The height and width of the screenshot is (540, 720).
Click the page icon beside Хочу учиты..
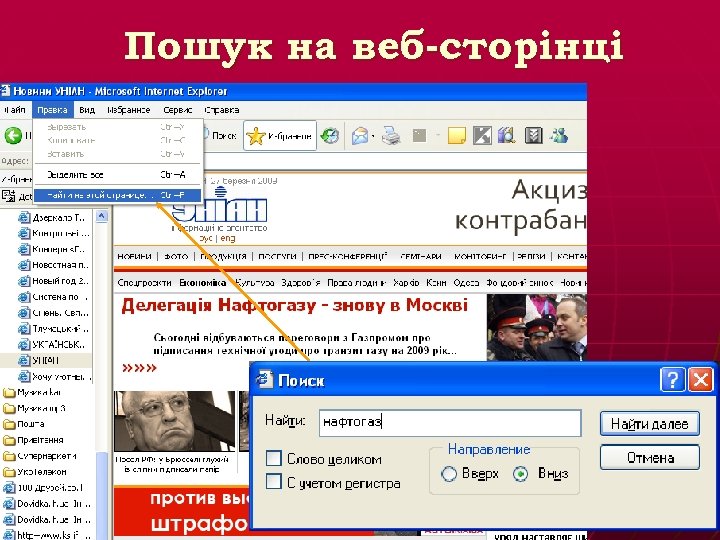pyautogui.click(x=24, y=377)
